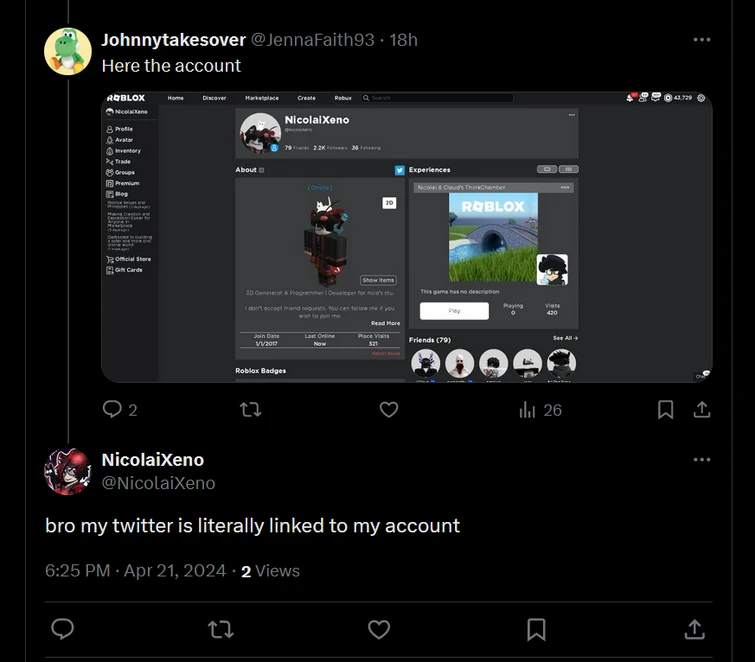Image resolution: width=755 pixels, height=662 pixels.
Task: Open the 18h timestamp on Johnnytakesover's tweet
Action: 403,39
